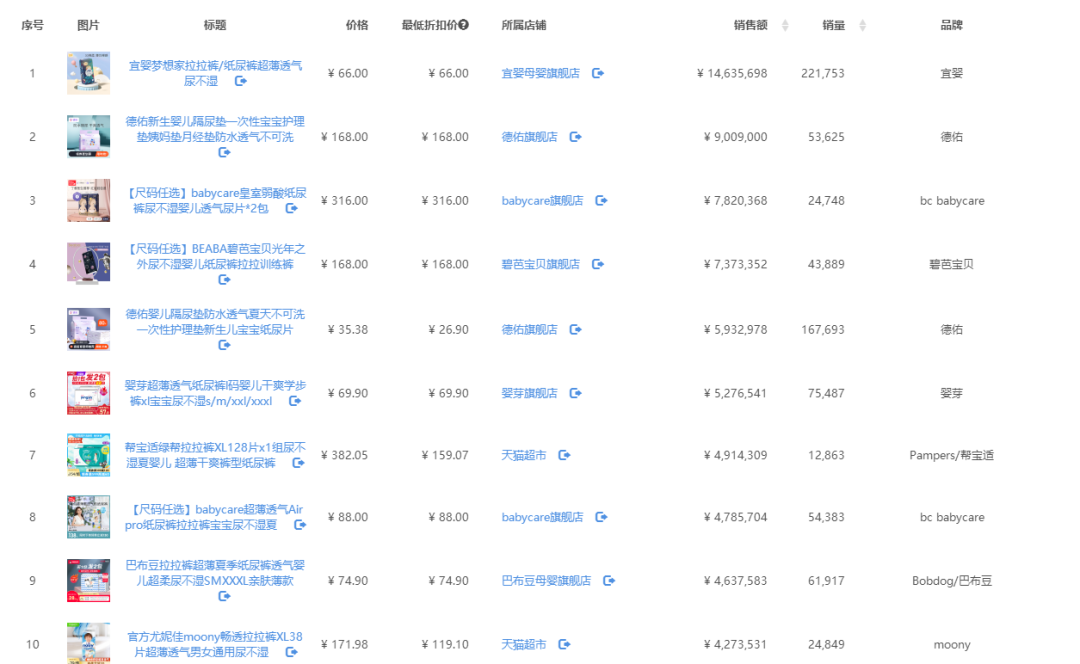Viewport: 1080px width, 664px height.
Task: Open 婴芽超薄透气纸尿裤 product title link
Action: click(215, 393)
